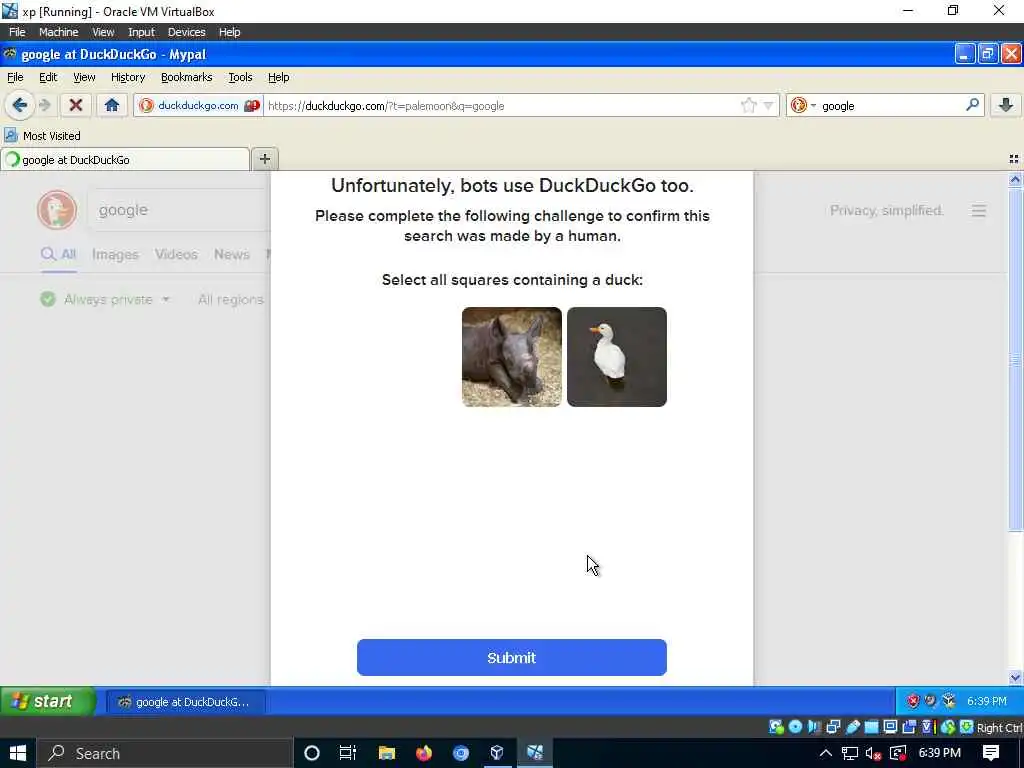The image size is (1024, 768).
Task: Select the white duck image square
Action: click(x=616, y=357)
